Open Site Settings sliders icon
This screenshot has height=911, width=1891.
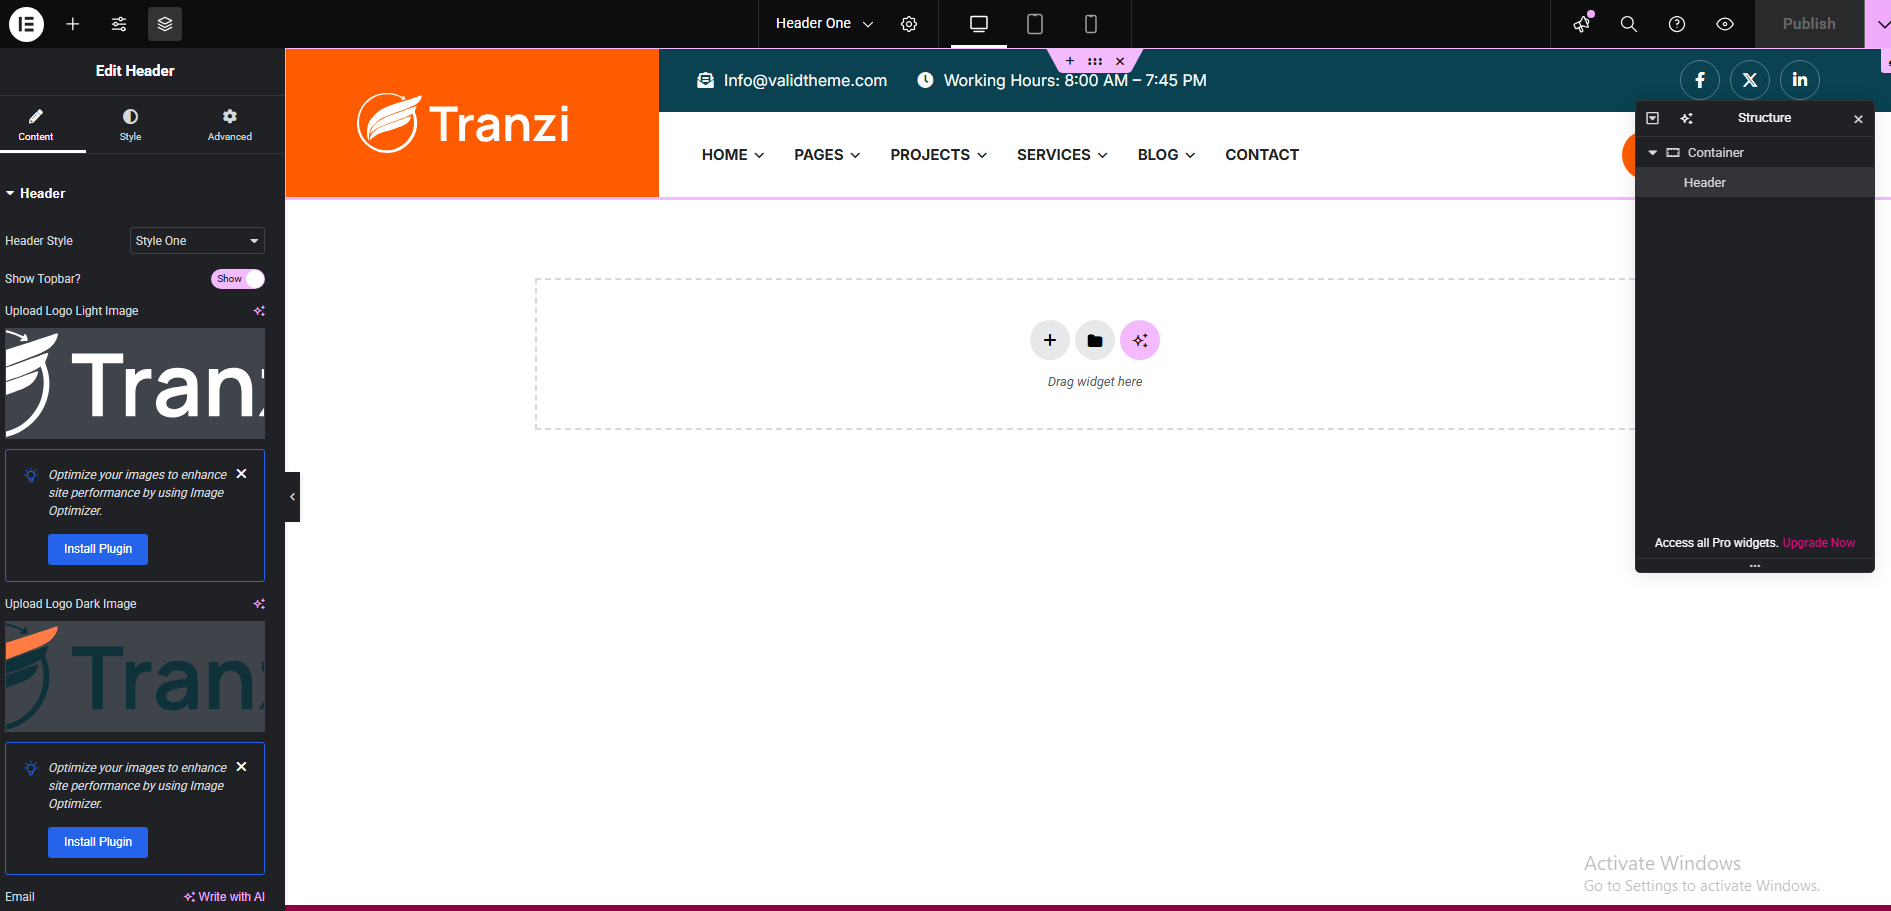point(119,24)
